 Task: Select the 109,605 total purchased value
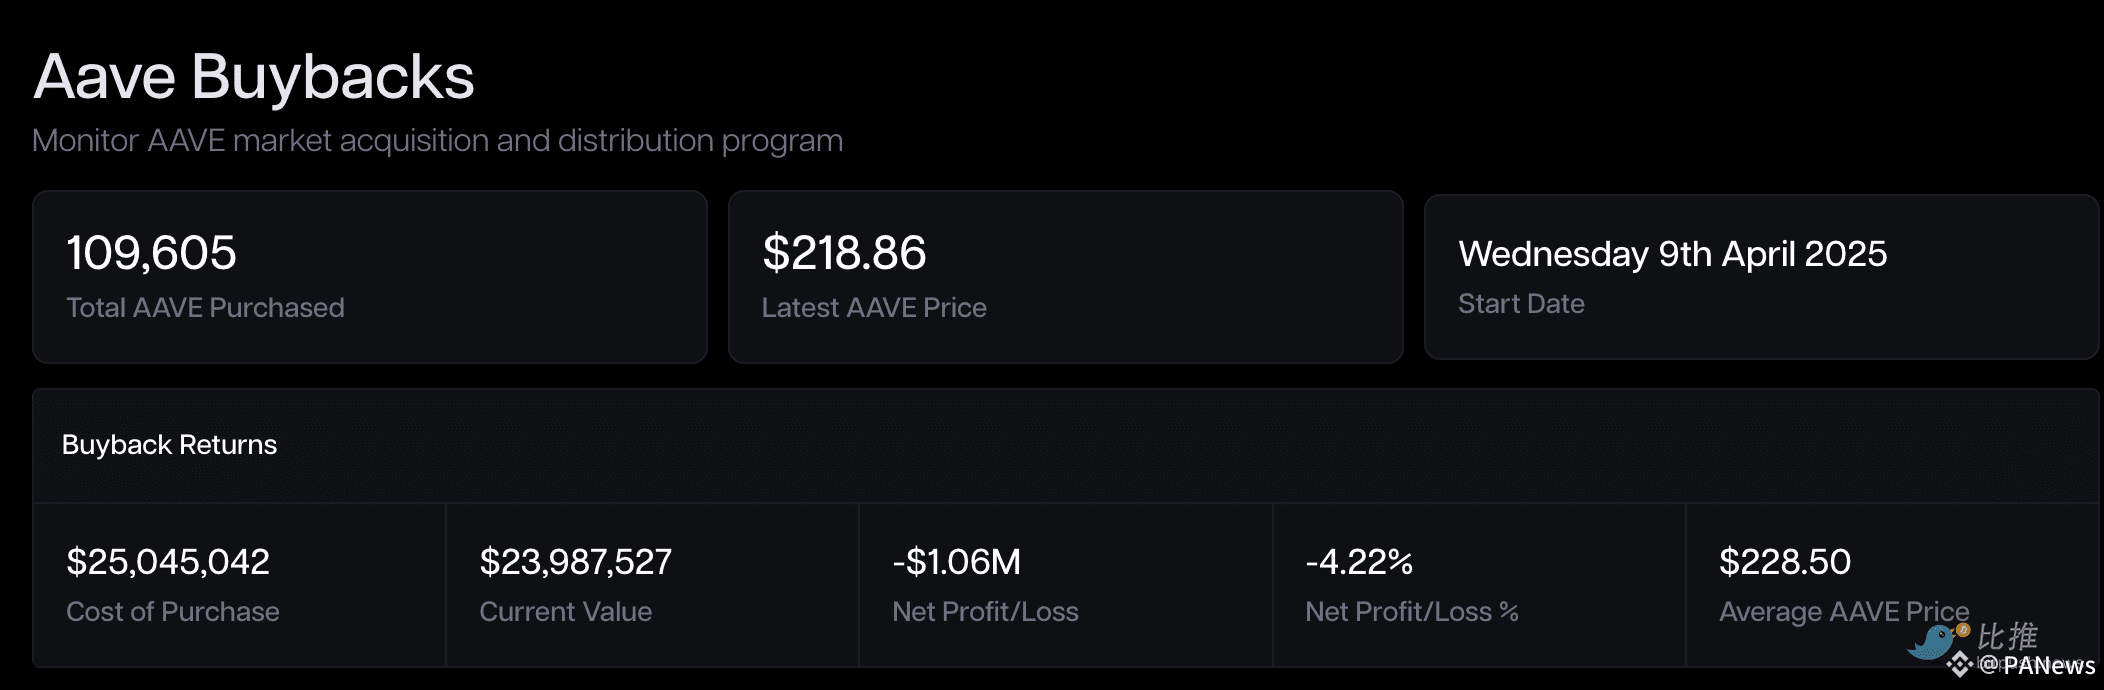[151, 253]
